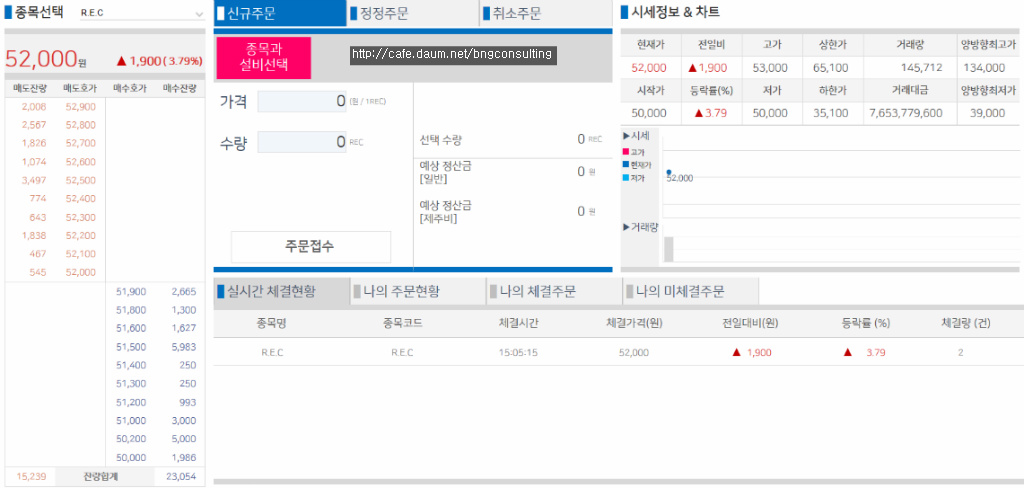Screen dimensions: 1024x488
Task: Click the 종목코드 column header
Action: pos(402,323)
